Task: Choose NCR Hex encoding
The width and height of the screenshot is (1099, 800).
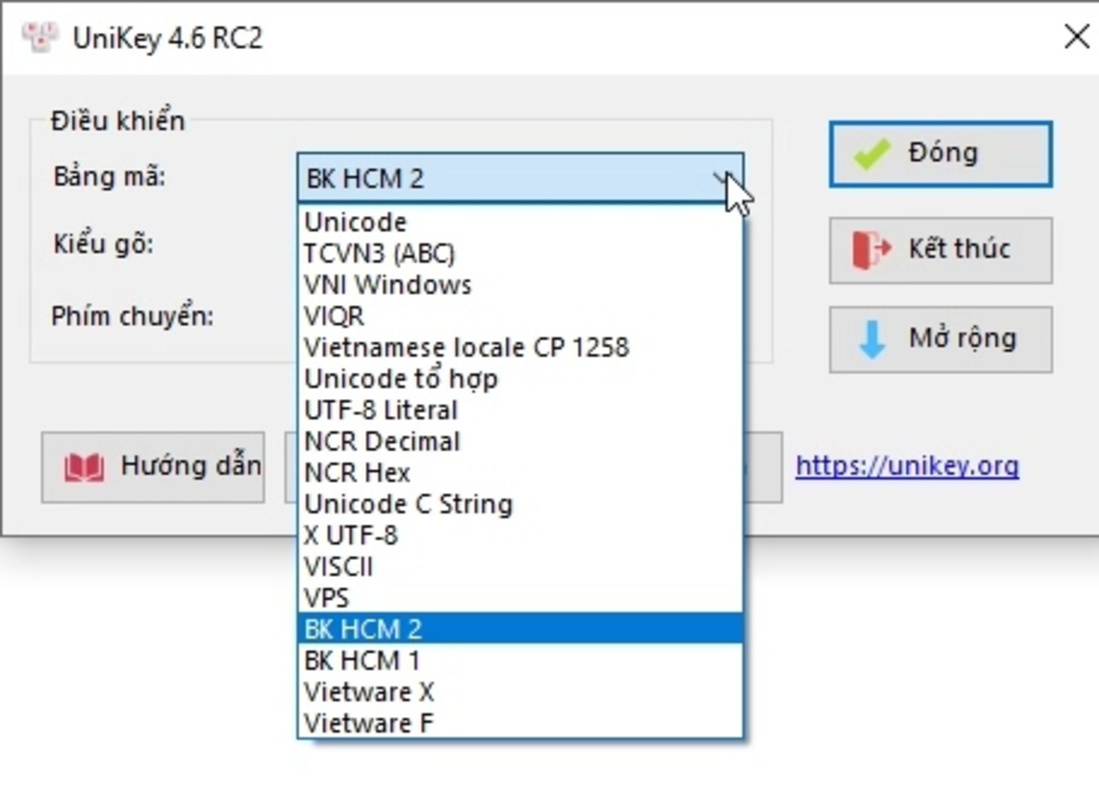Action: click(x=520, y=473)
